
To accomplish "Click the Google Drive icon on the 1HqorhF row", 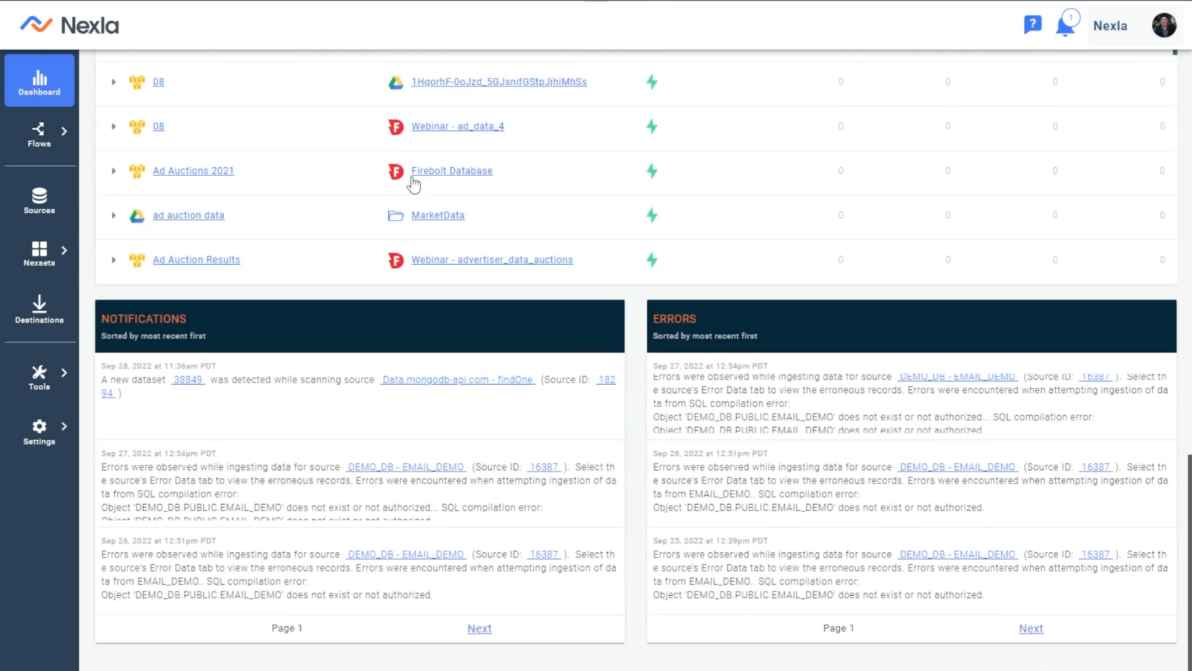I will pos(395,82).
